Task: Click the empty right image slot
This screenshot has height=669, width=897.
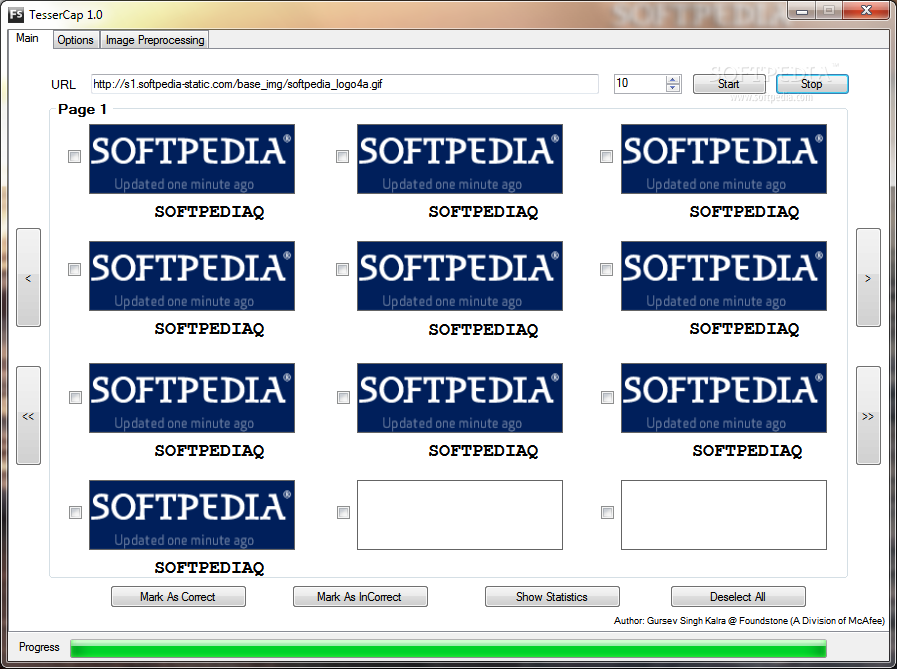Action: (x=724, y=515)
